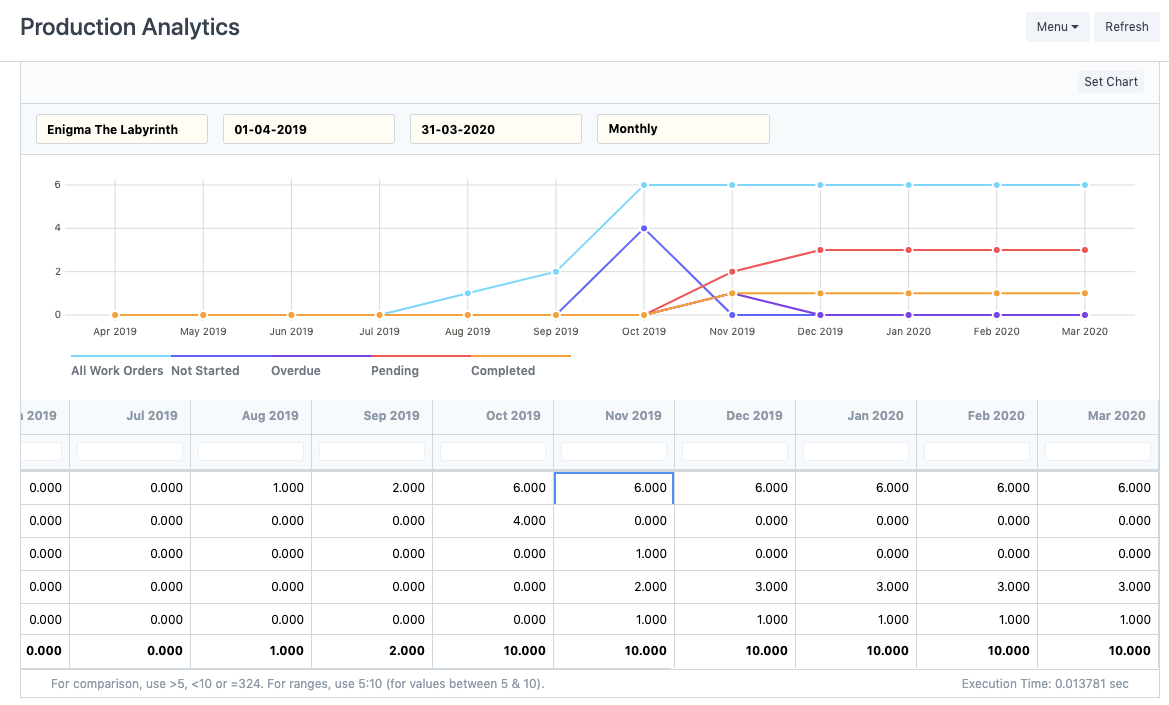
Task: Open the 01-04-2019 from date field
Action: click(309, 129)
